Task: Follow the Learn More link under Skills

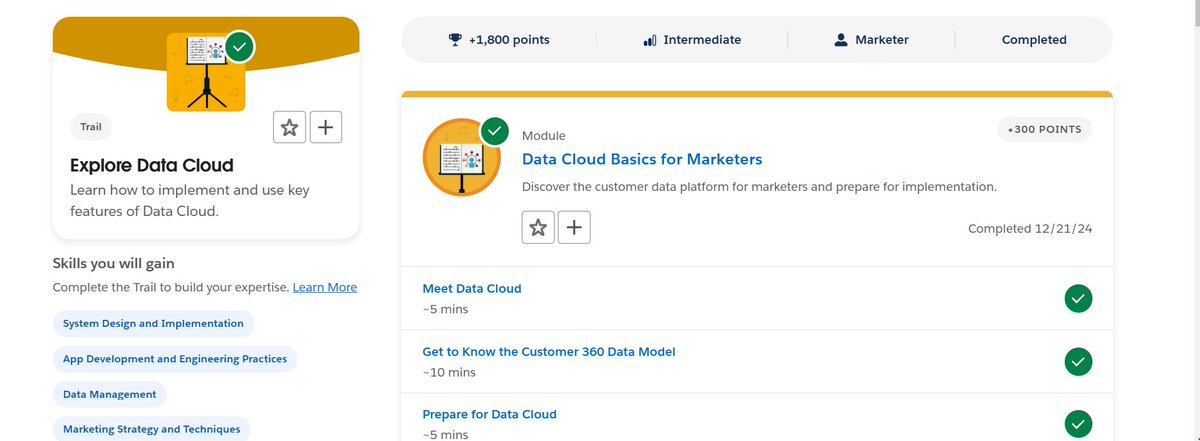Action: [x=325, y=287]
